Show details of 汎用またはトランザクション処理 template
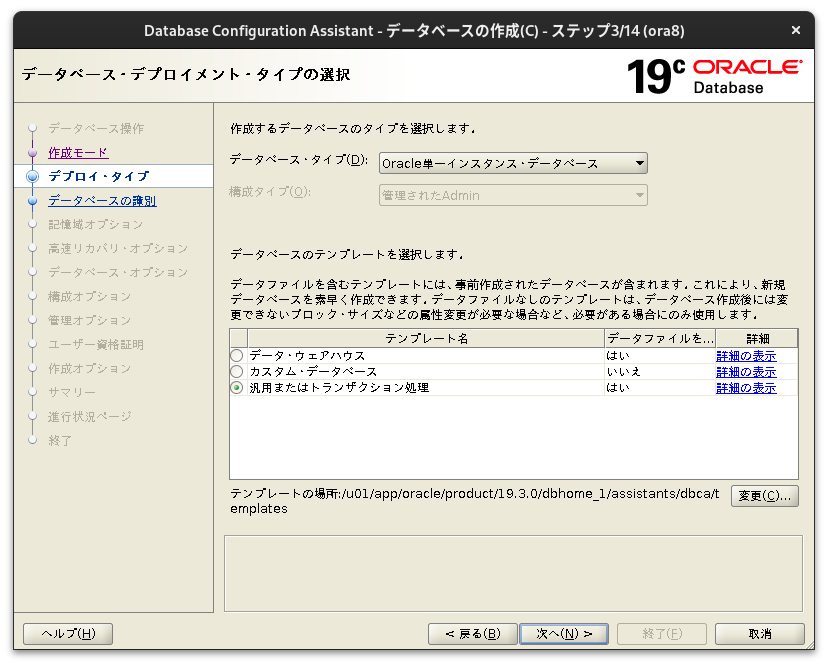This screenshot has width=828, height=666. [x=746, y=387]
